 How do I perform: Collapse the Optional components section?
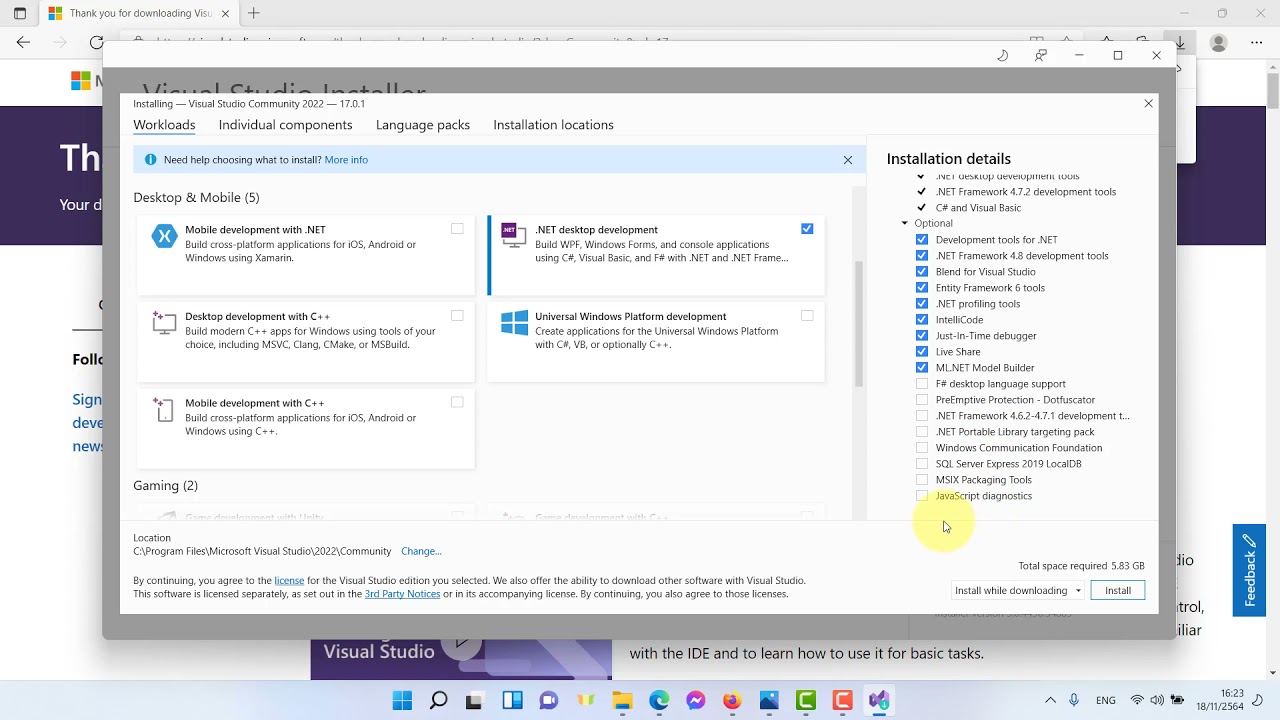tap(905, 224)
